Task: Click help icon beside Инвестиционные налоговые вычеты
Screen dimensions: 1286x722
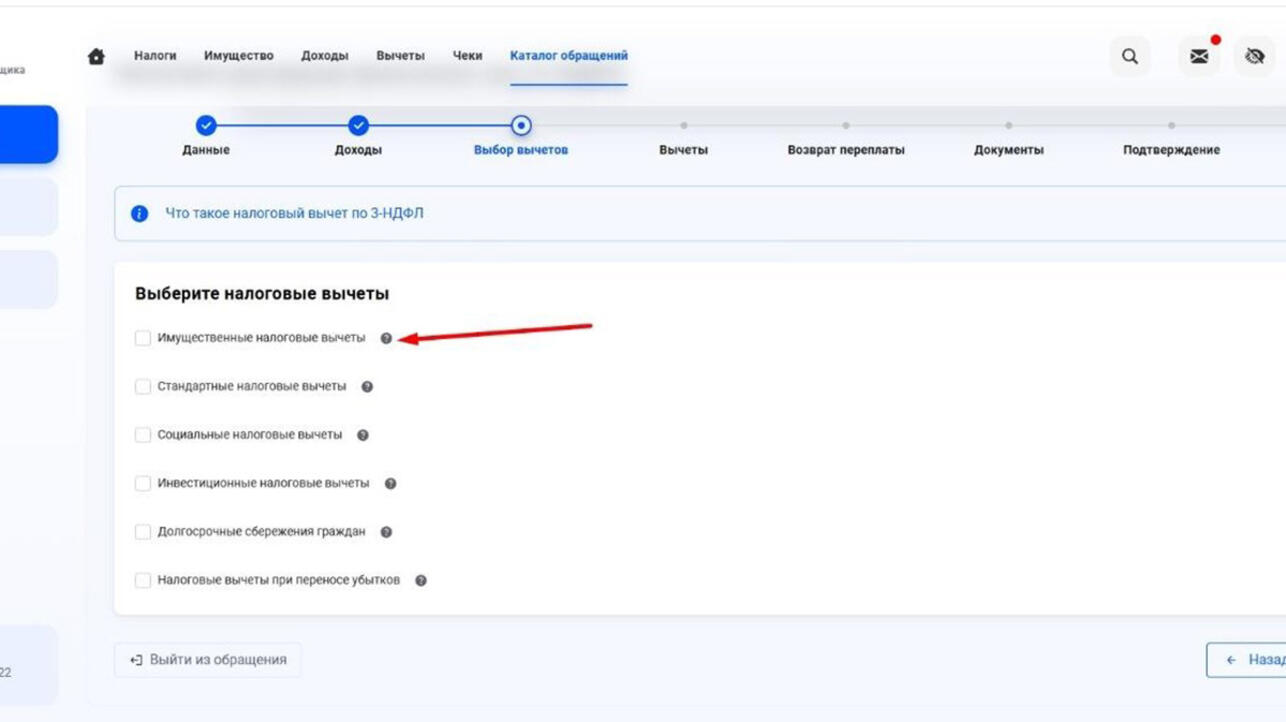Action: click(x=390, y=484)
